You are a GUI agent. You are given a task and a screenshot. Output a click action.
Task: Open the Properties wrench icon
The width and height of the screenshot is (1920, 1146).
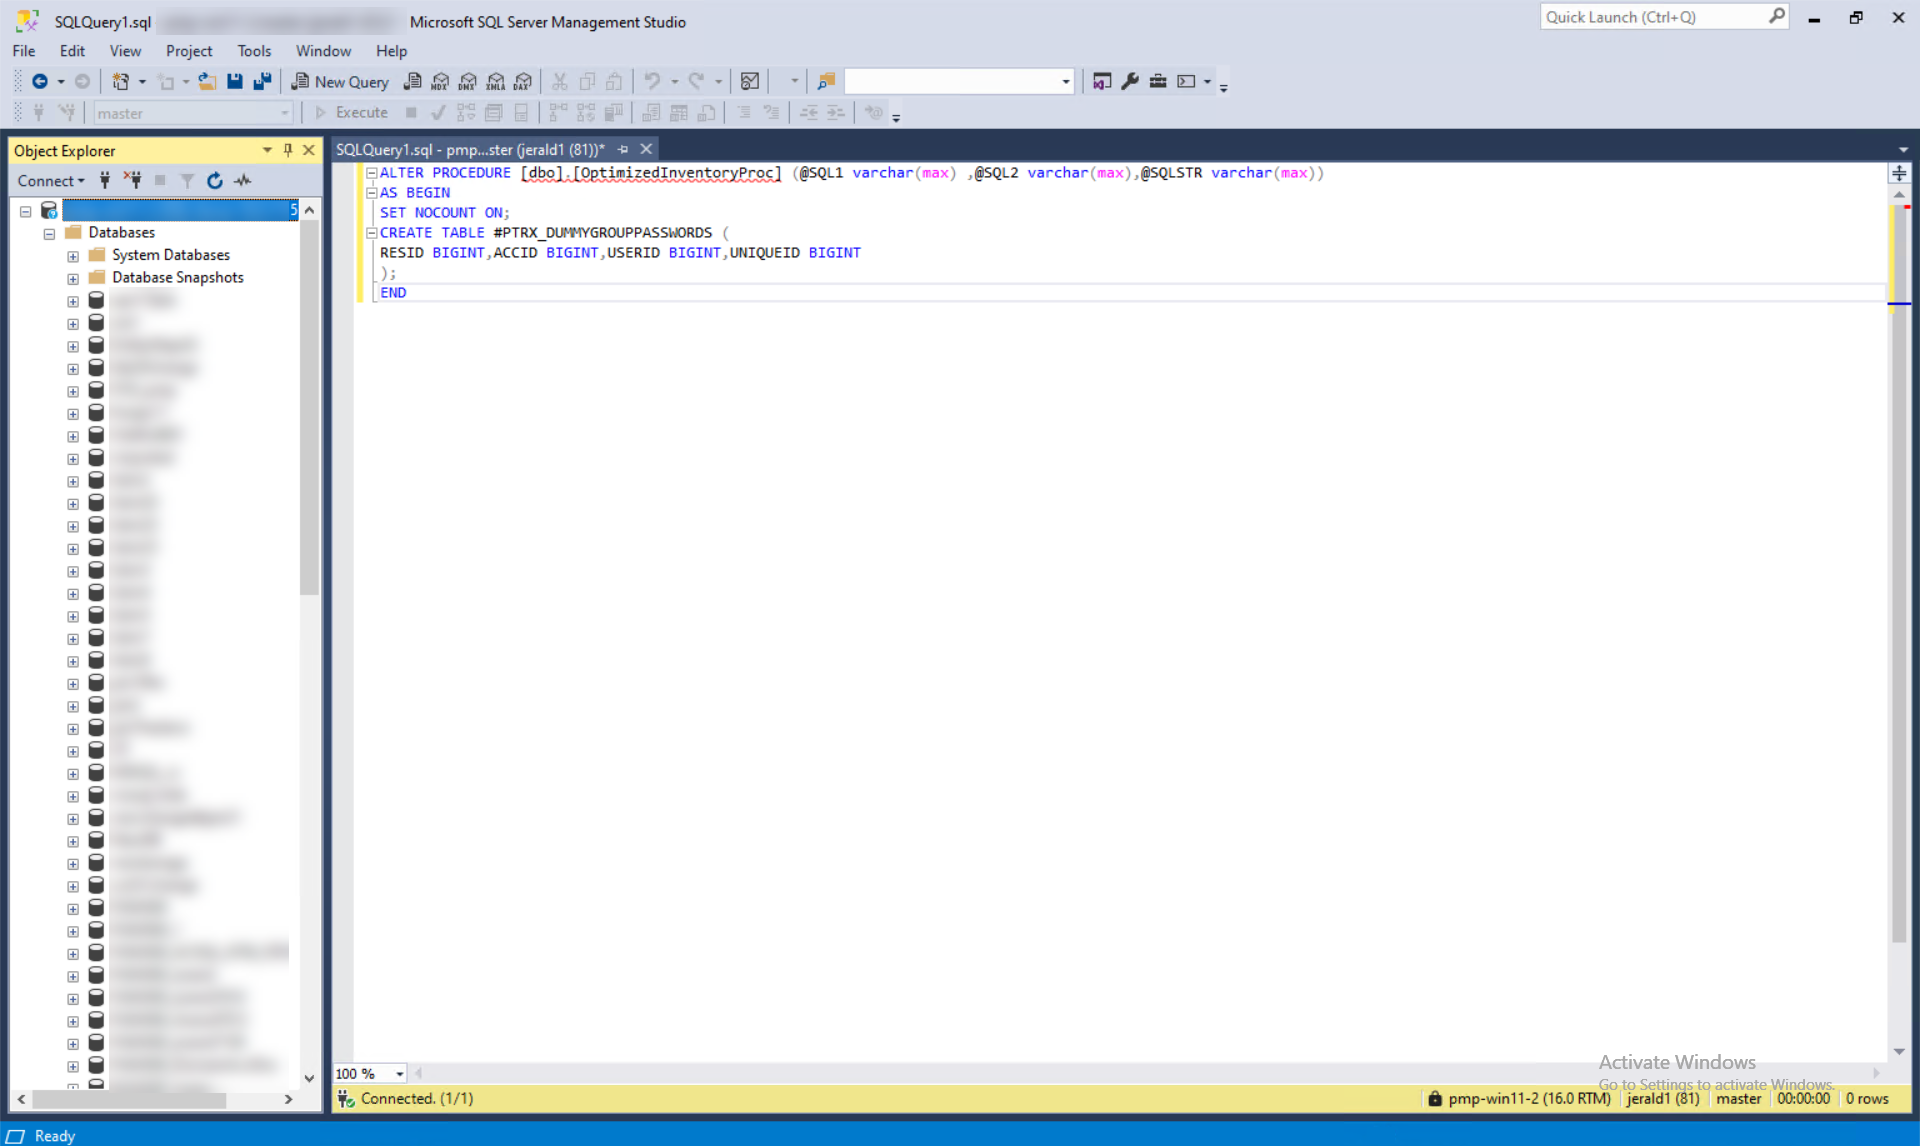pos(1130,82)
